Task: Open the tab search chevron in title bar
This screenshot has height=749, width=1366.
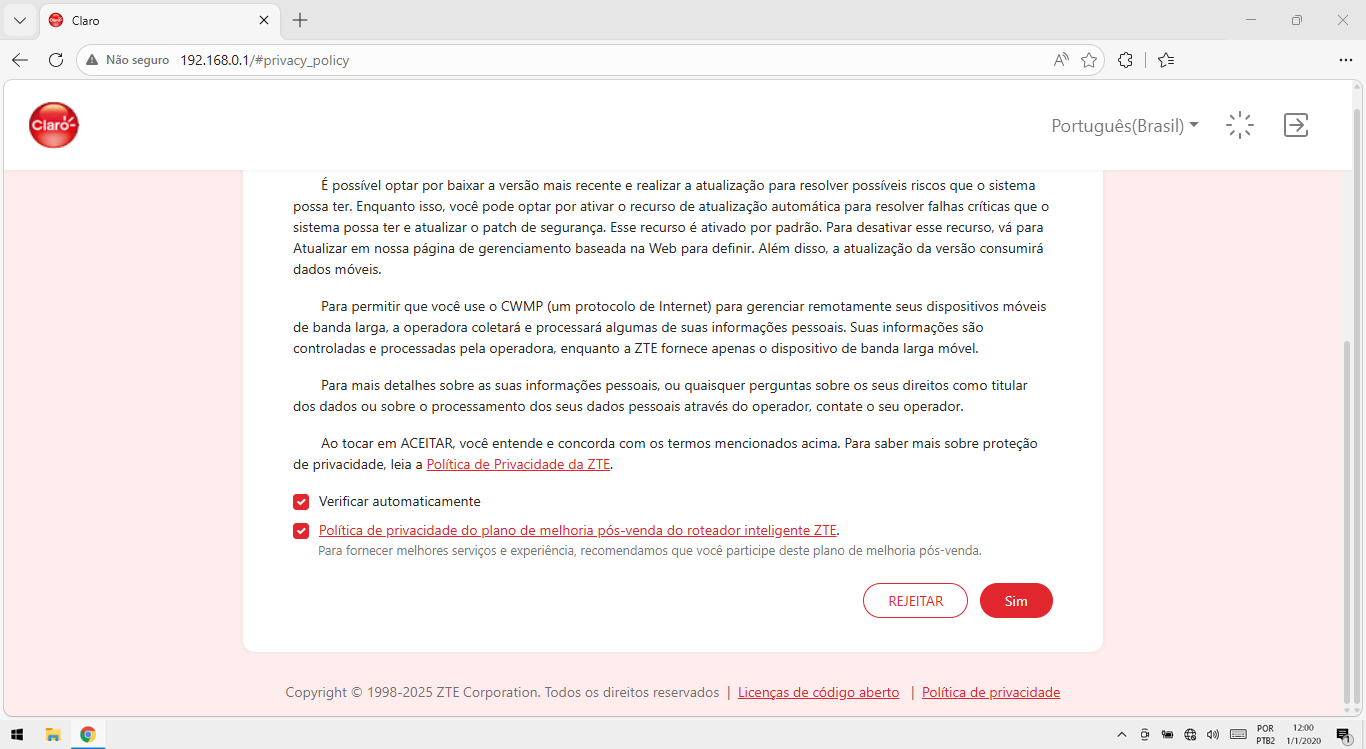Action: tap(19, 20)
